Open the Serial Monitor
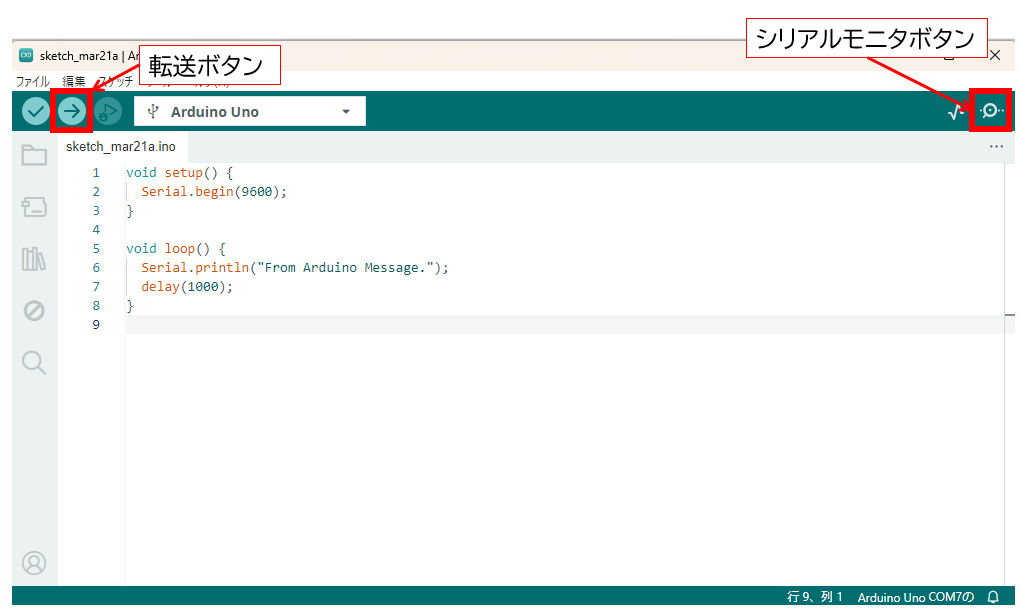Image resolution: width=1021 pixels, height=611 pixels. coord(990,111)
